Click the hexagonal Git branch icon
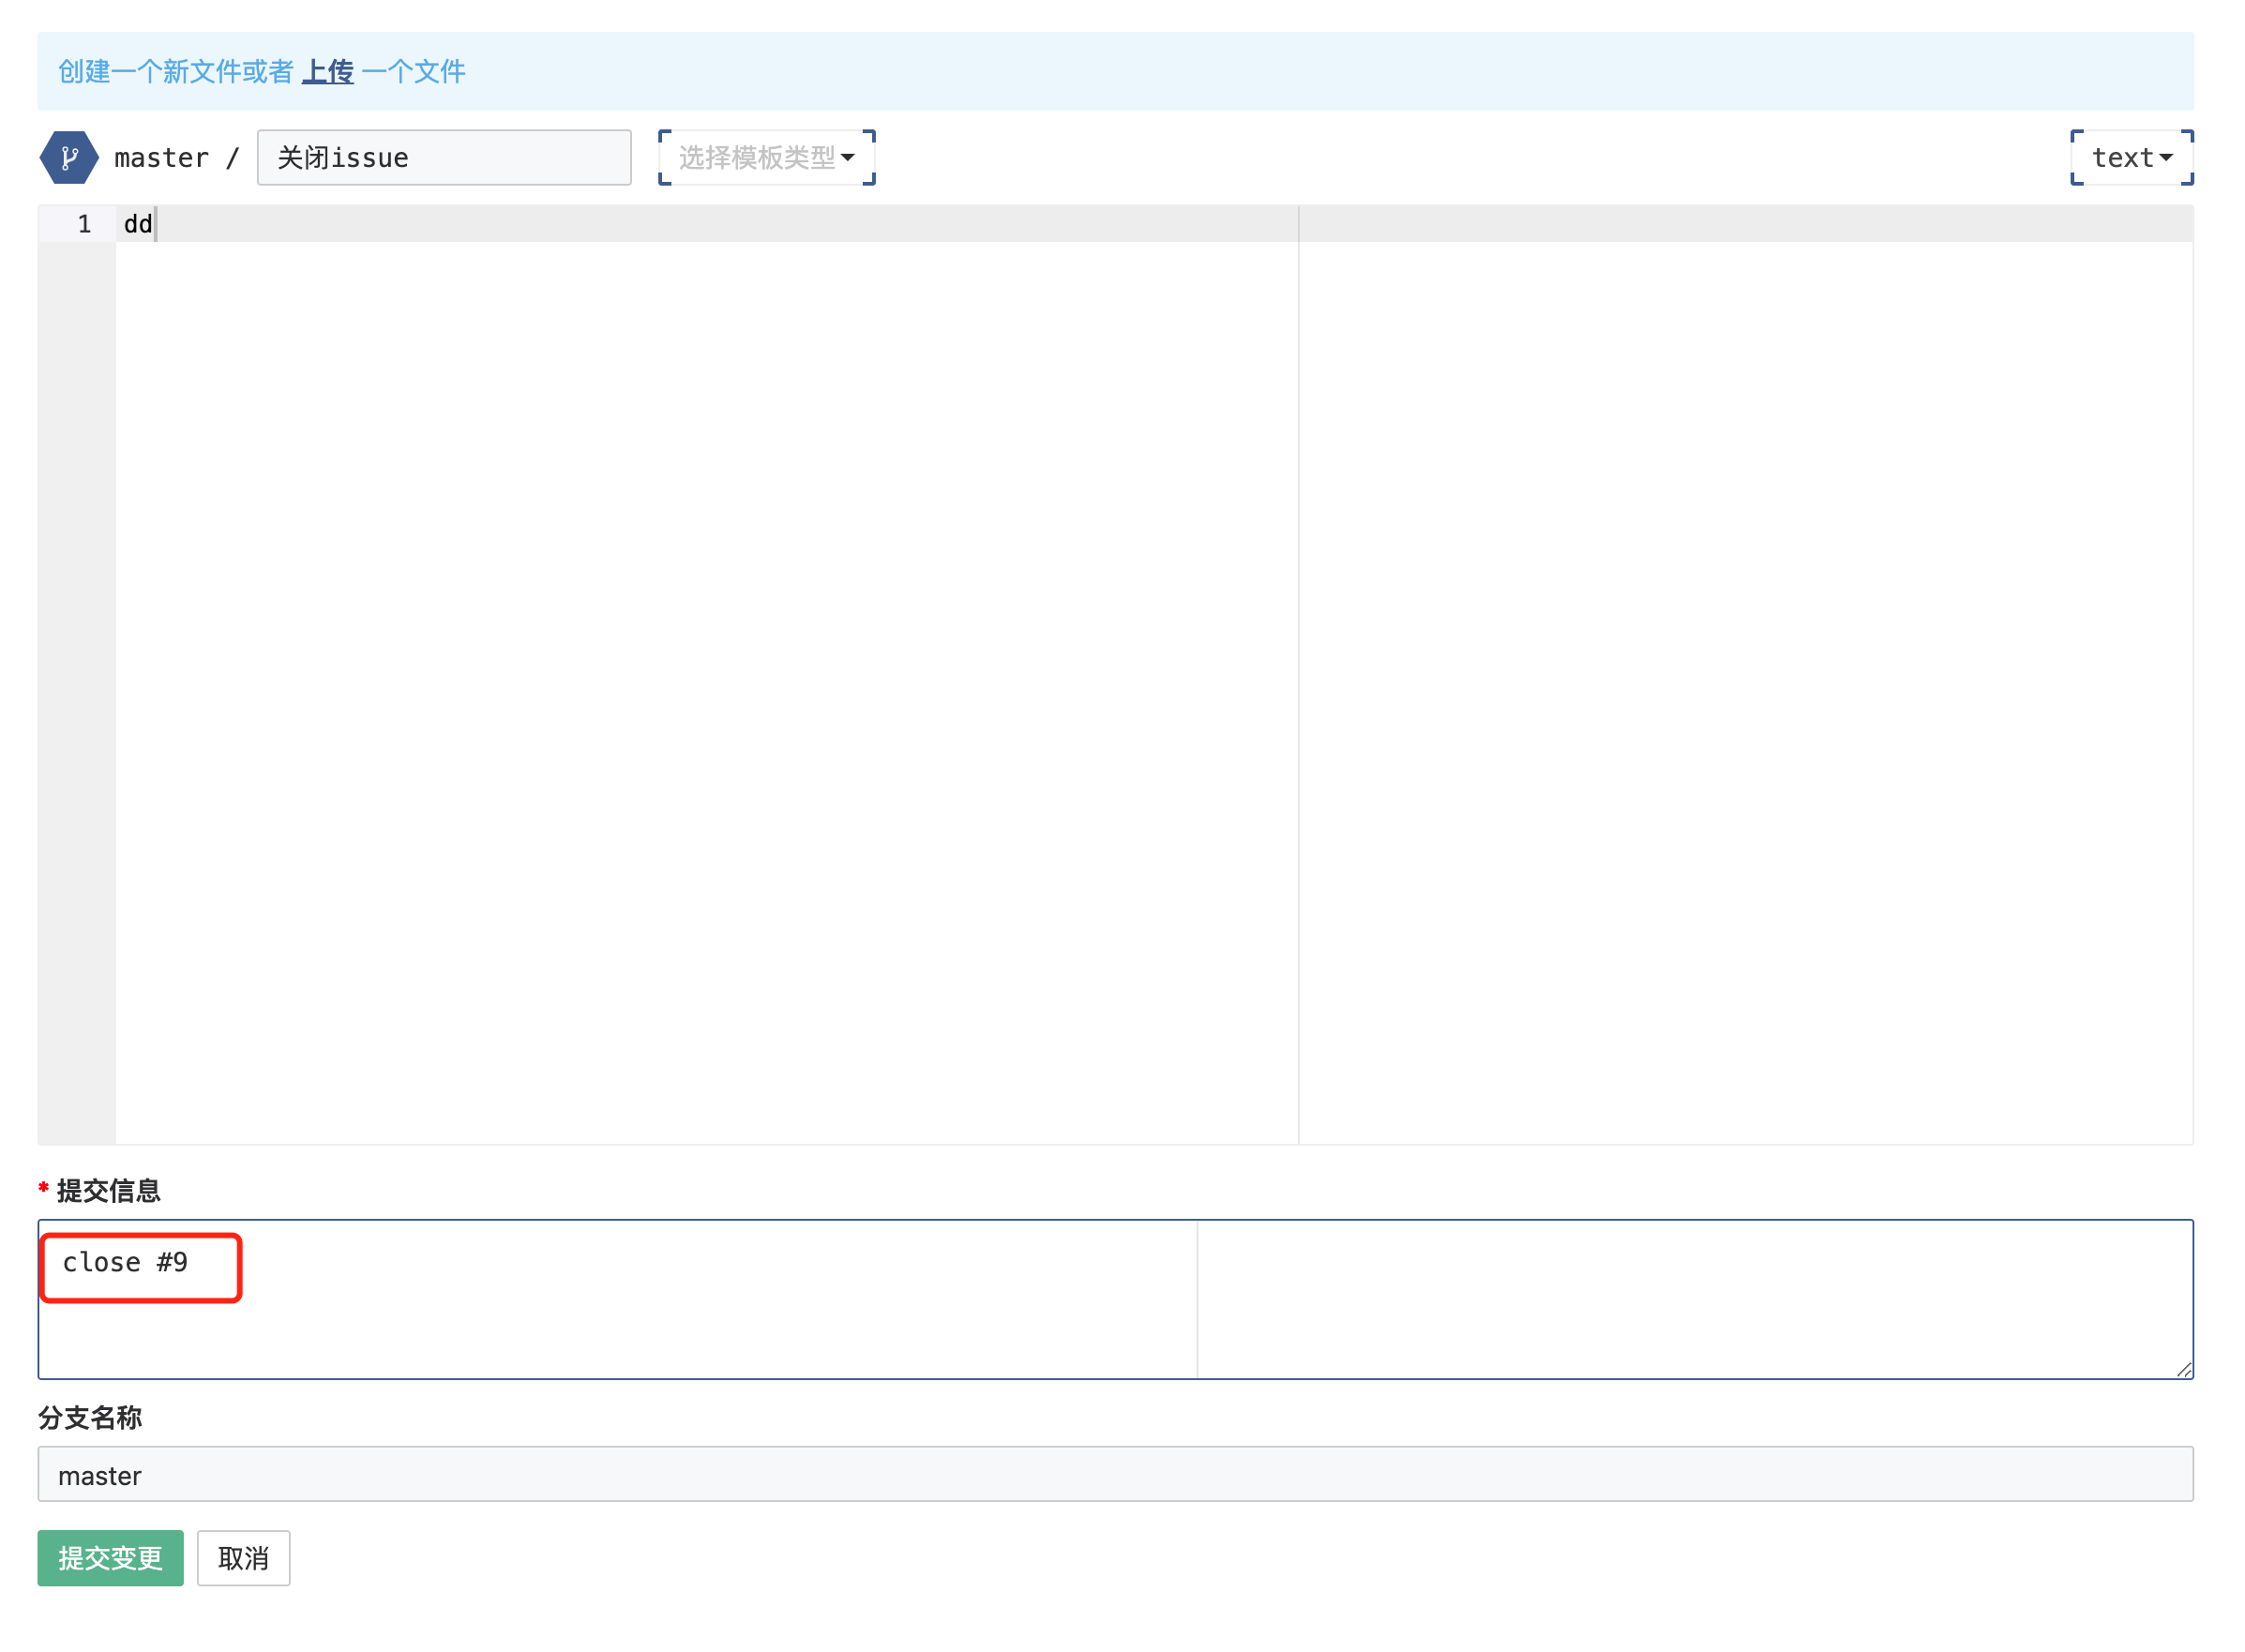This screenshot has height=1652, width=2245. pos(68,157)
